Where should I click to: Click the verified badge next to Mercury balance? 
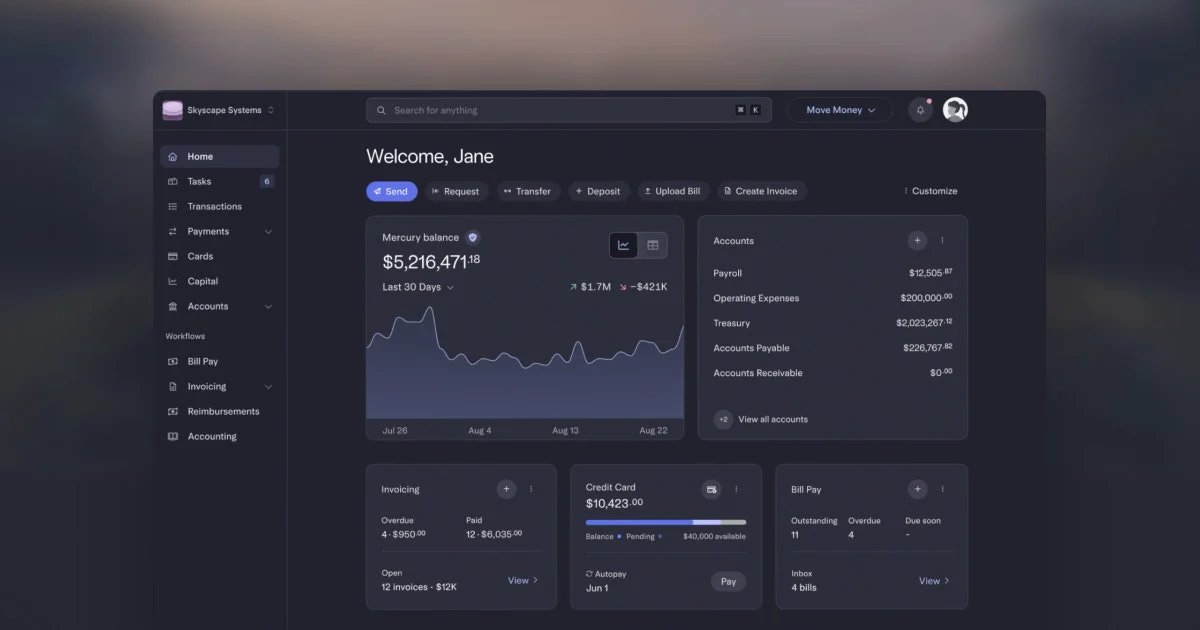(x=472, y=237)
